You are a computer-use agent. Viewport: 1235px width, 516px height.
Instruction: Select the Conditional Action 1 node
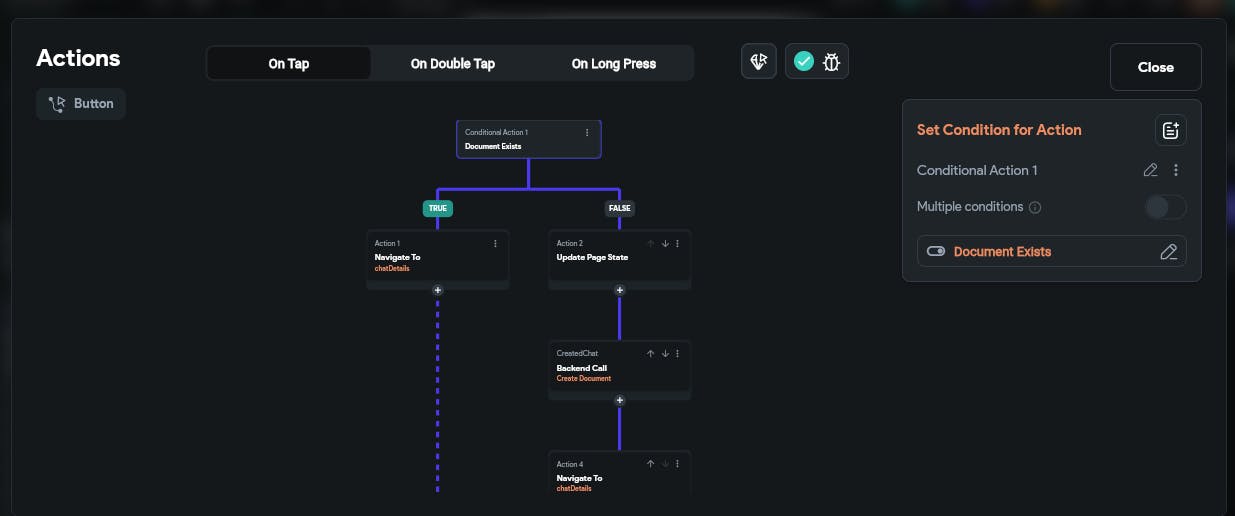click(x=528, y=139)
